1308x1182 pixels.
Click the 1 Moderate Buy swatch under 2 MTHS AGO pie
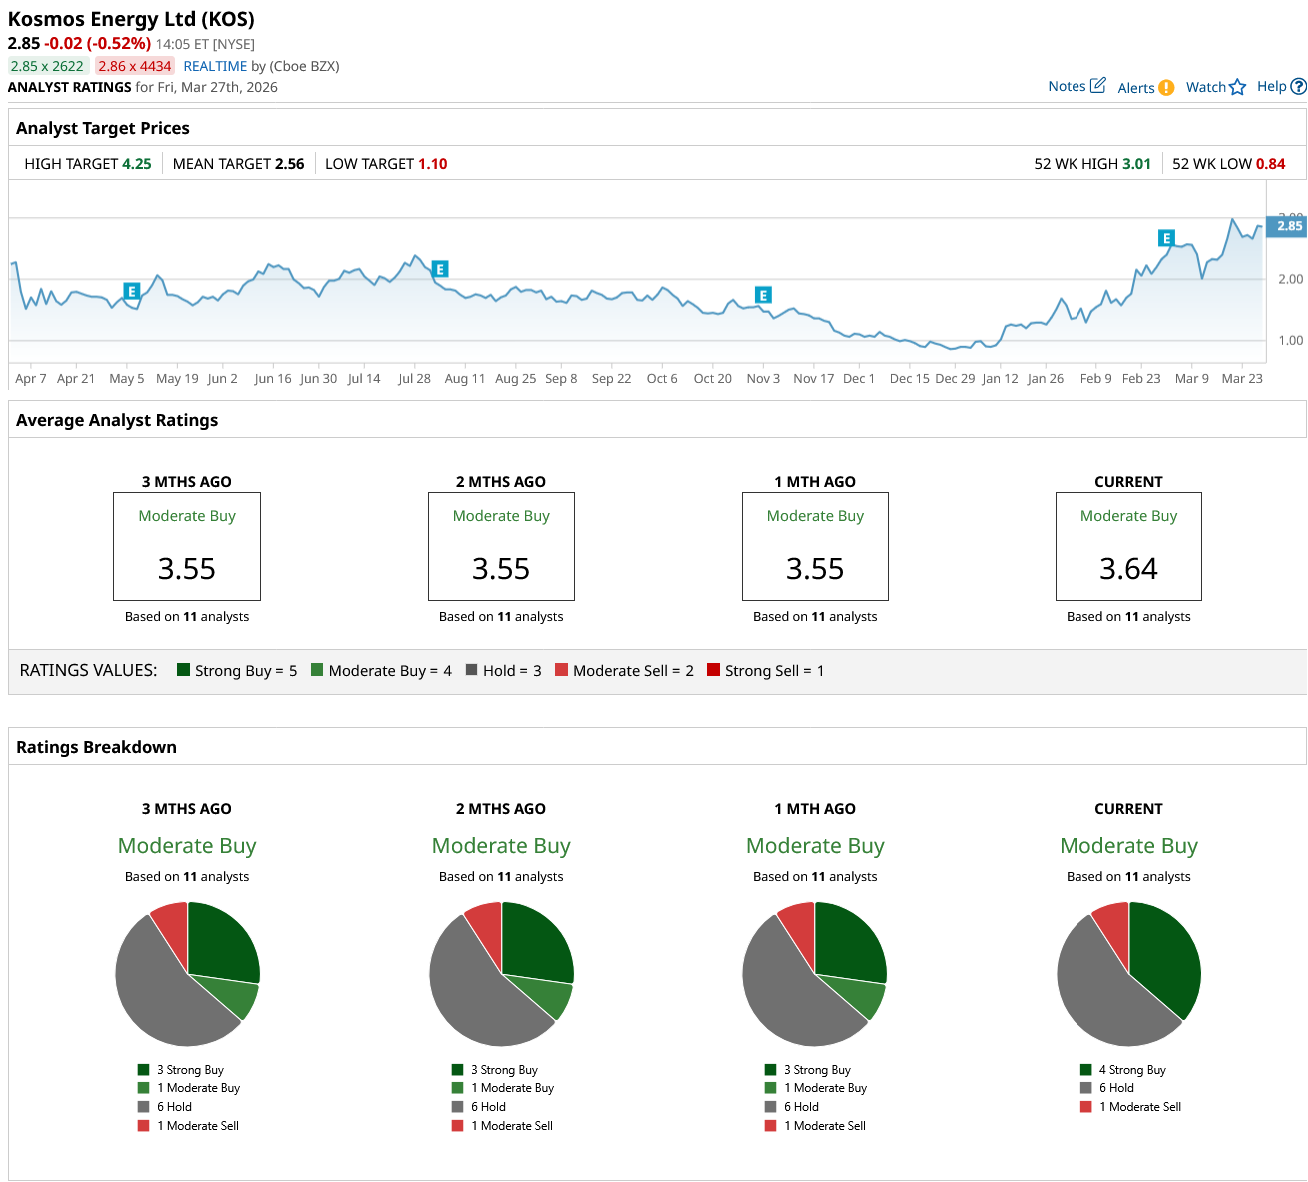(458, 1088)
